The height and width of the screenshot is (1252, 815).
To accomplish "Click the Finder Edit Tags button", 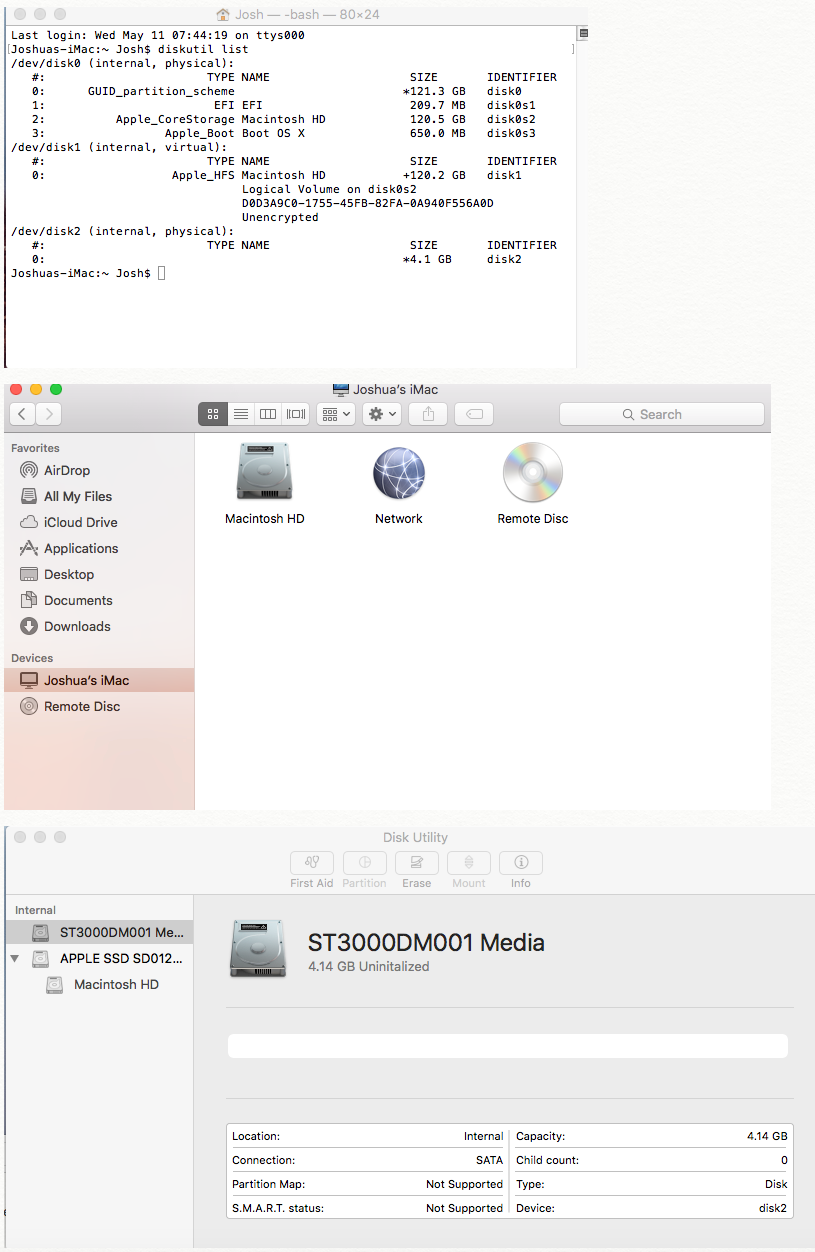I will coord(474,414).
